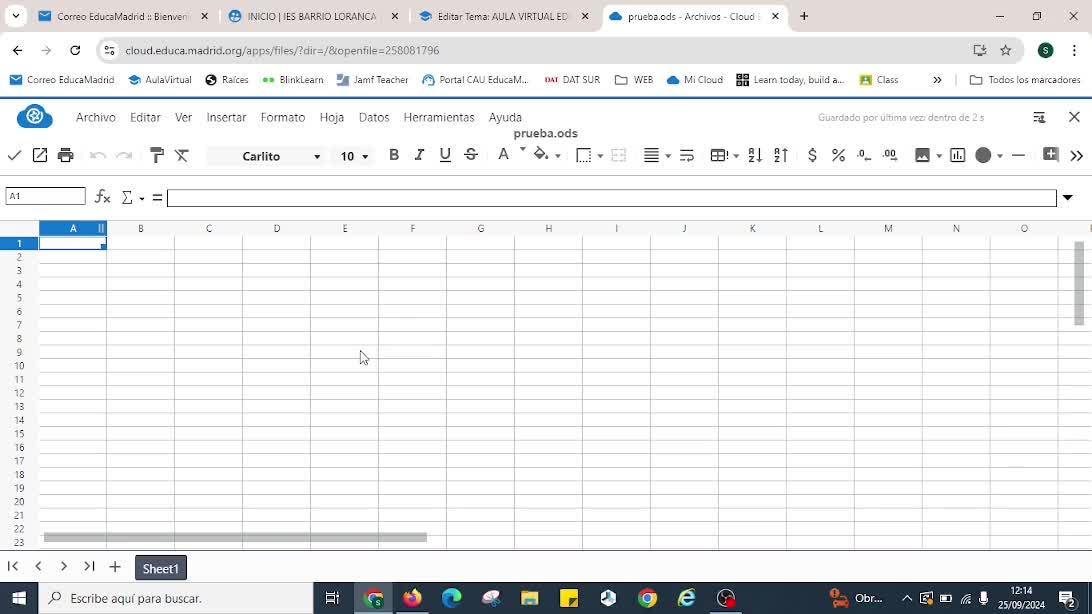This screenshot has width=1092, height=614.
Task: Click the Sum sigma icon
Action: [x=127, y=198]
